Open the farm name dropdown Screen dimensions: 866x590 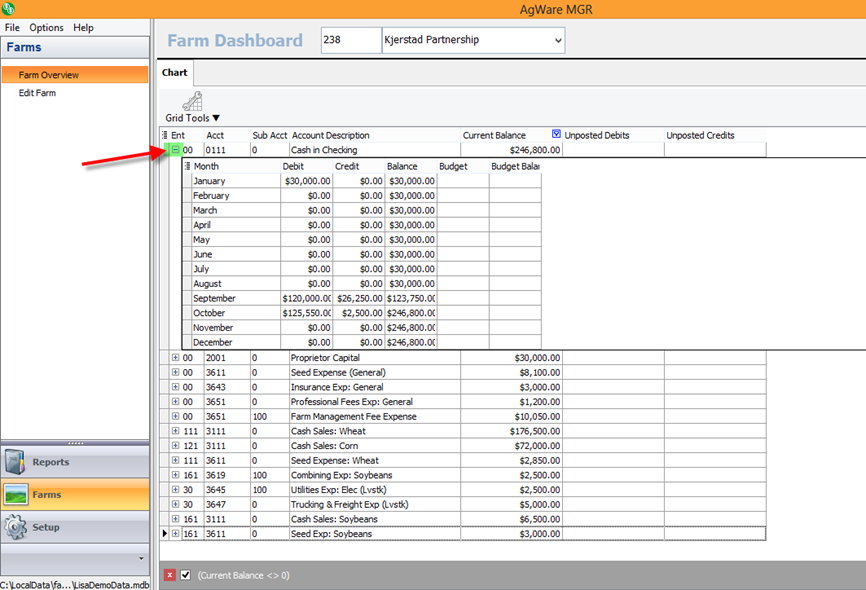click(557, 41)
